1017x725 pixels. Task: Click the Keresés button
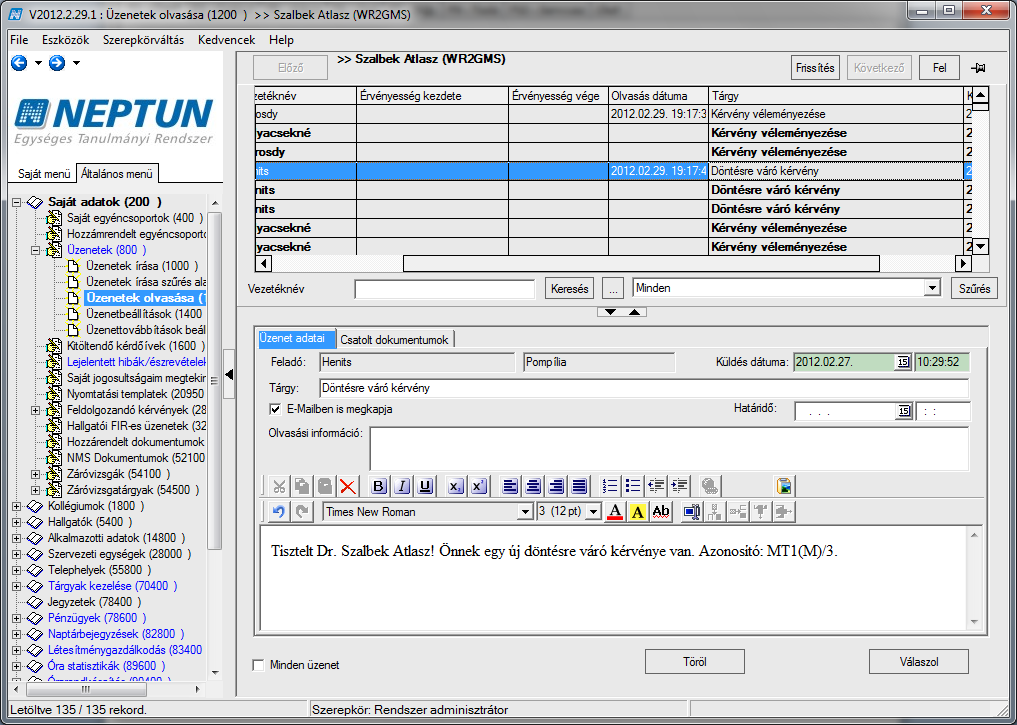pyautogui.click(x=569, y=289)
